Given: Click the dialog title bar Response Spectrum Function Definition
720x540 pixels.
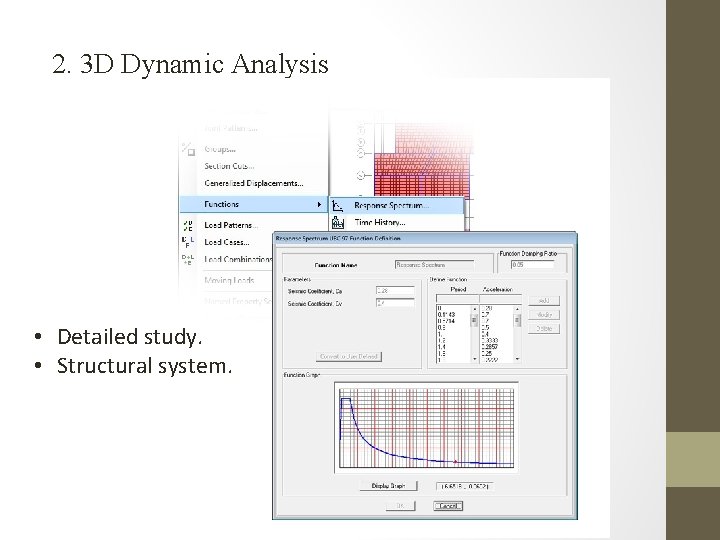Looking at the screenshot, I should 425,238.
